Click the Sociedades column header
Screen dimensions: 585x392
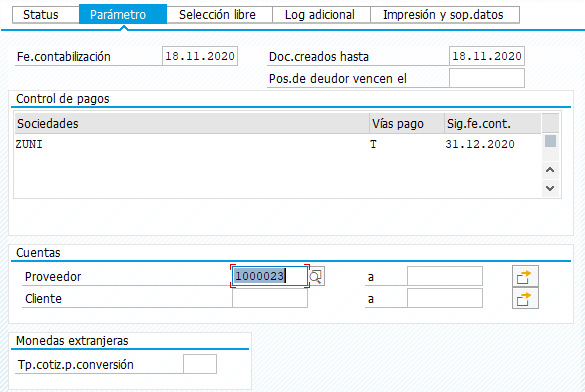[x=192, y=123]
